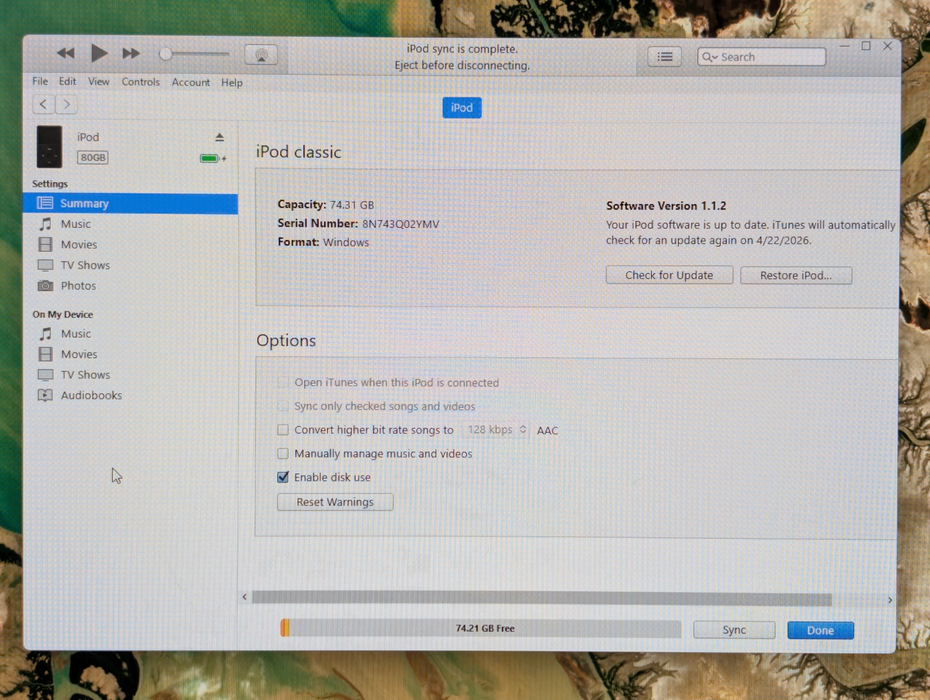Viewport: 930px width, 700px height.
Task: Click the 80GB capacity badge
Action: [93, 157]
